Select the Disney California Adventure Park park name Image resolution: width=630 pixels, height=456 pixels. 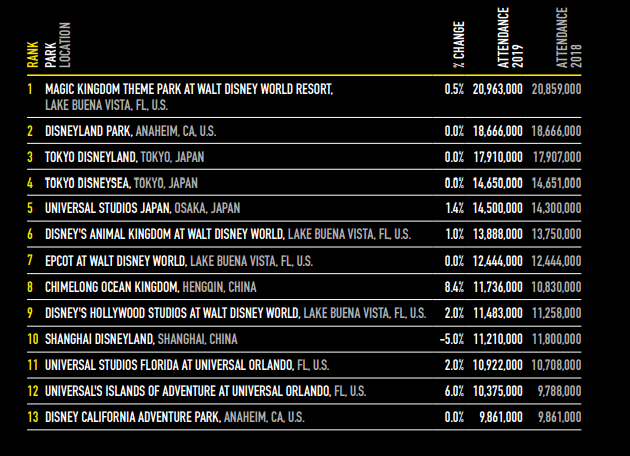(x=133, y=417)
